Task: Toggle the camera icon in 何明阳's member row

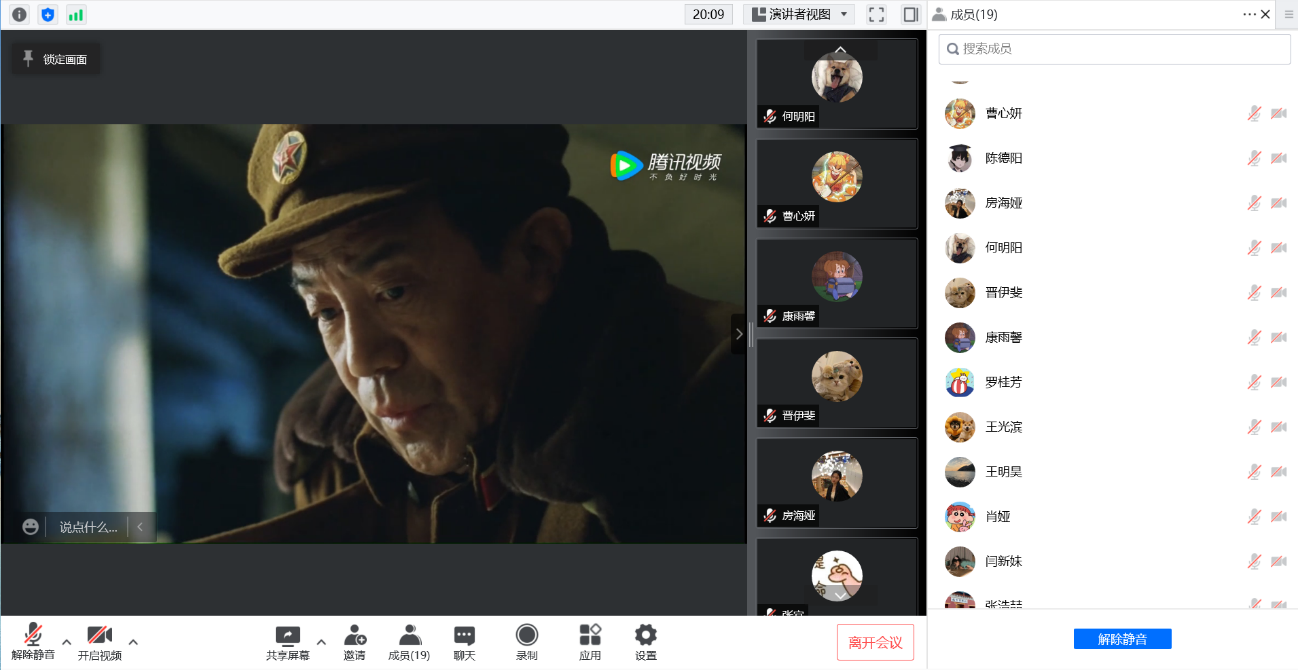Action: pyautogui.click(x=1278, y=247)
